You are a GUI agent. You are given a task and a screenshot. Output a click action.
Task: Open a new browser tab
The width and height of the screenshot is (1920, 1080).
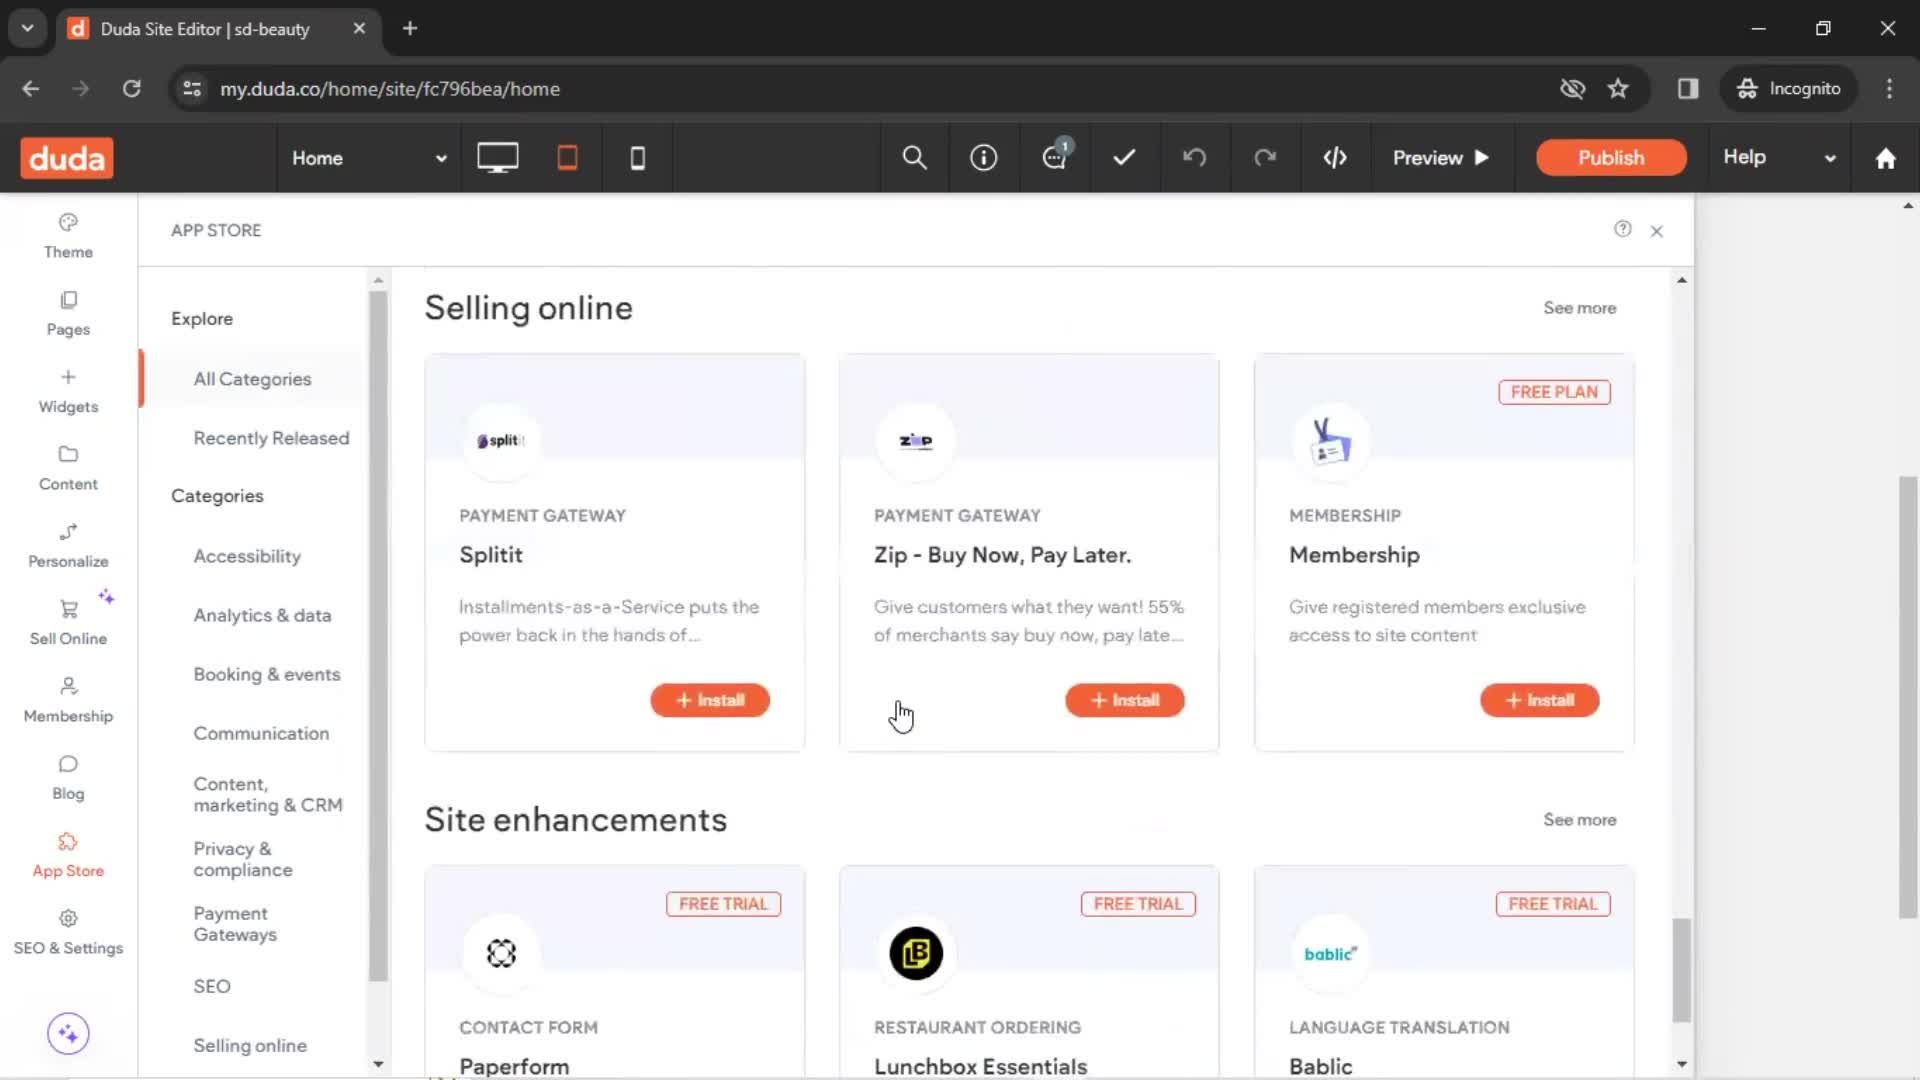tap(410, 28)
